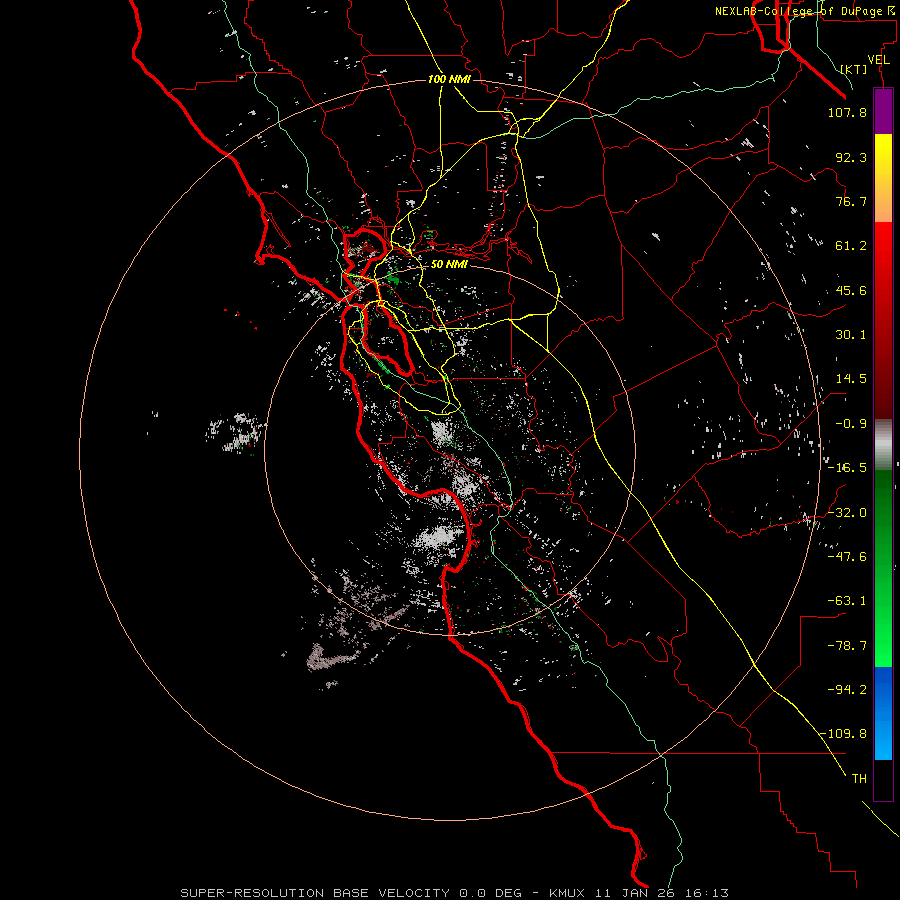
Task: Click the -0.9 velocity scale value
Action: coord(851,424)
